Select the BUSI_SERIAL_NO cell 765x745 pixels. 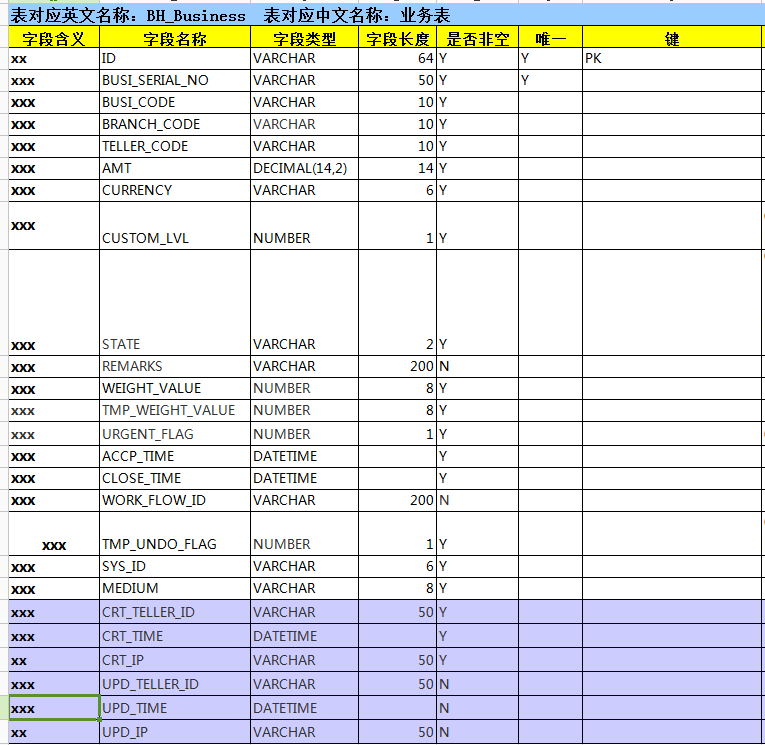(x=175, y=81)
